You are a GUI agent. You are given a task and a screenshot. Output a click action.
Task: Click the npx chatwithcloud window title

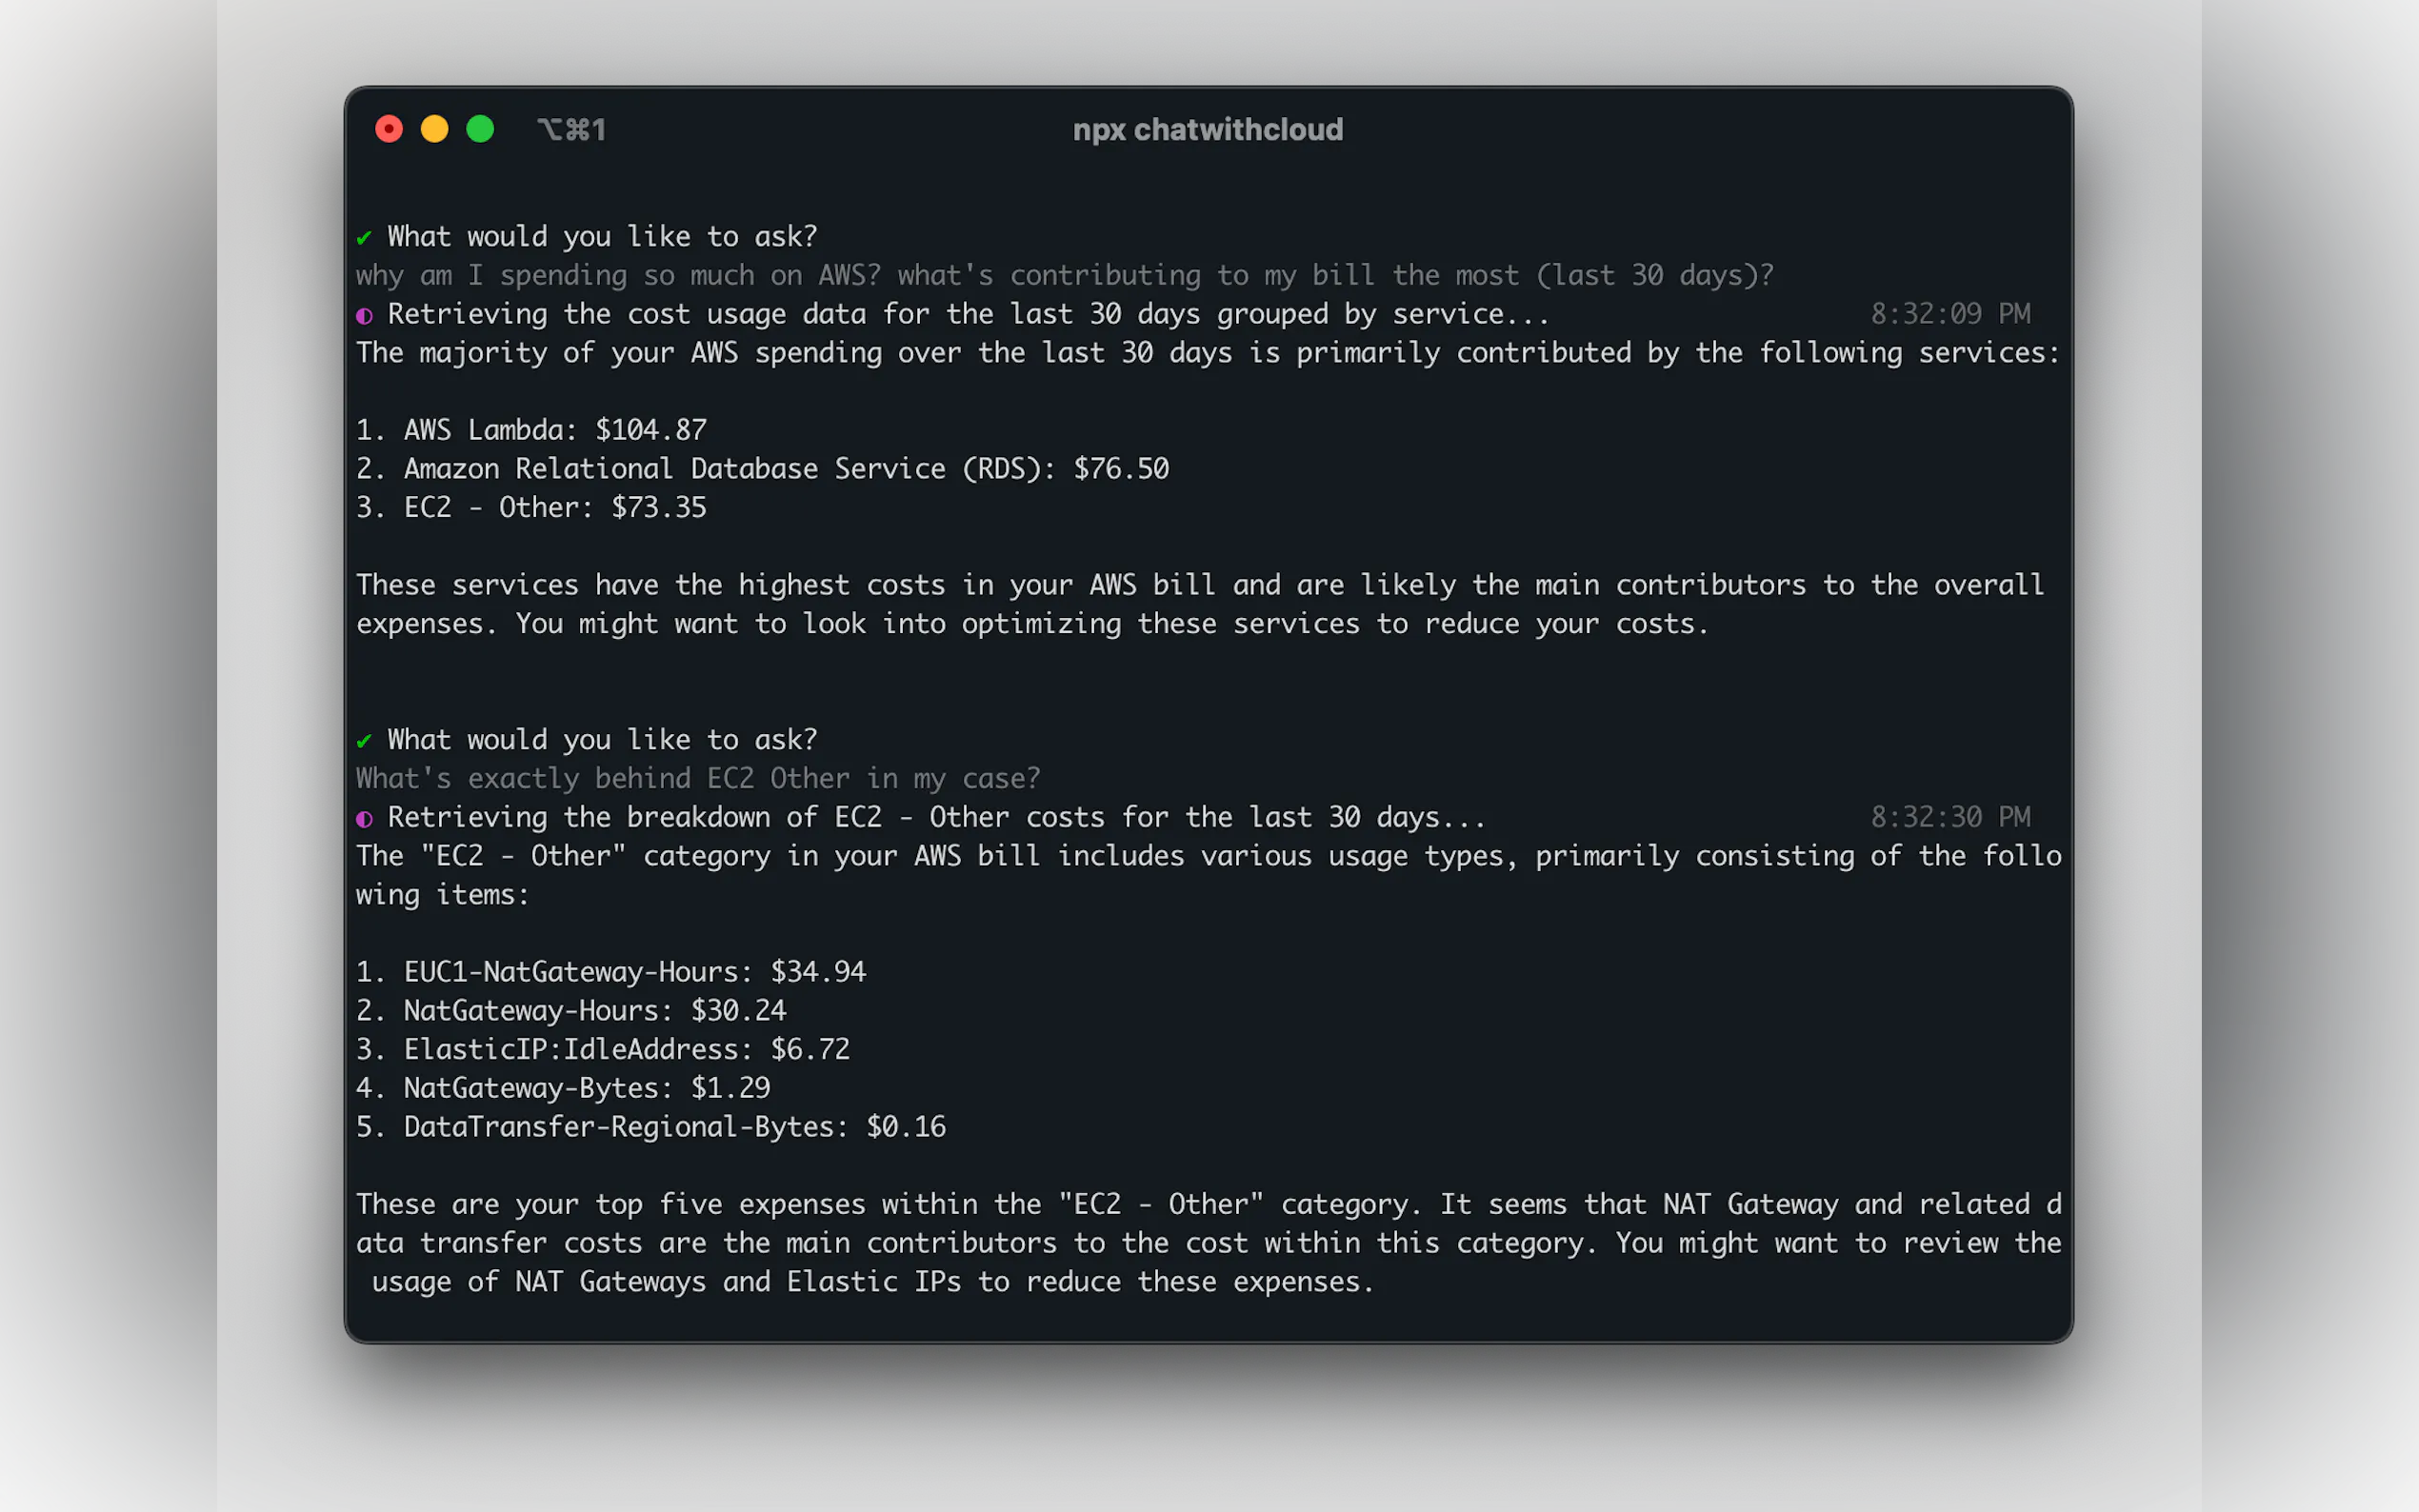coord(1207,130)
